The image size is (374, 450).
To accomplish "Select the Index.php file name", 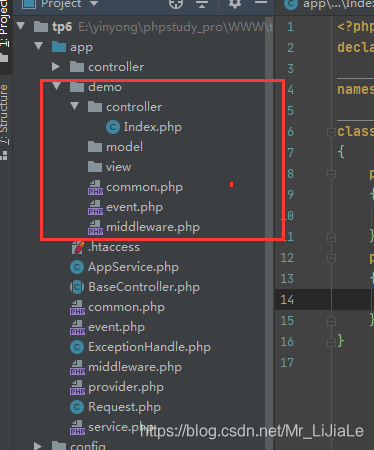I will click(153, 127).
